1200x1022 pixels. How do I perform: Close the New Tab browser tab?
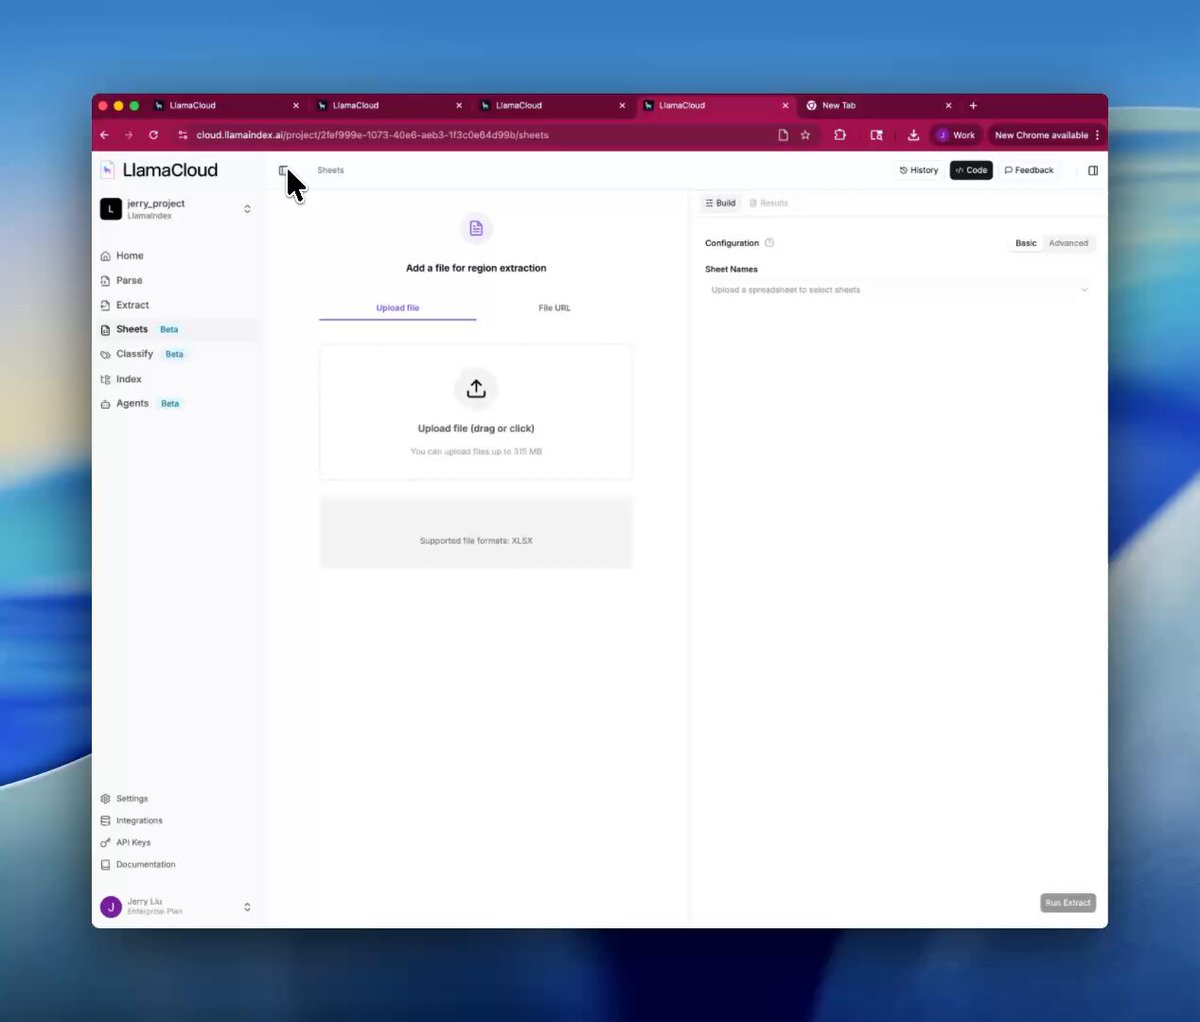click(949, 105)
